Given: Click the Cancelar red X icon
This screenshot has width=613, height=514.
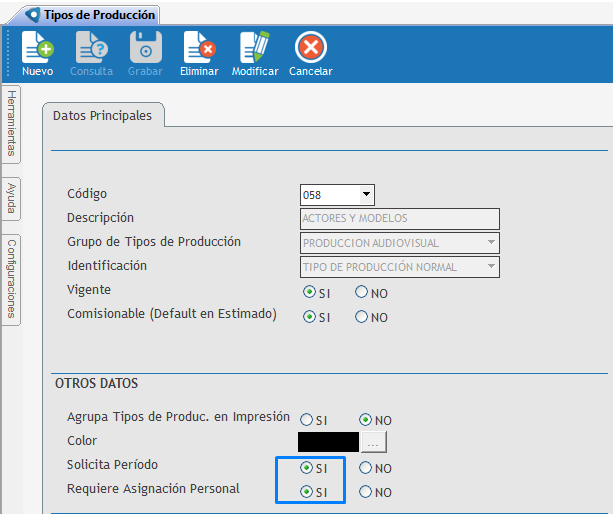Looking at the screenshot, I should click(x=310, y=48).
